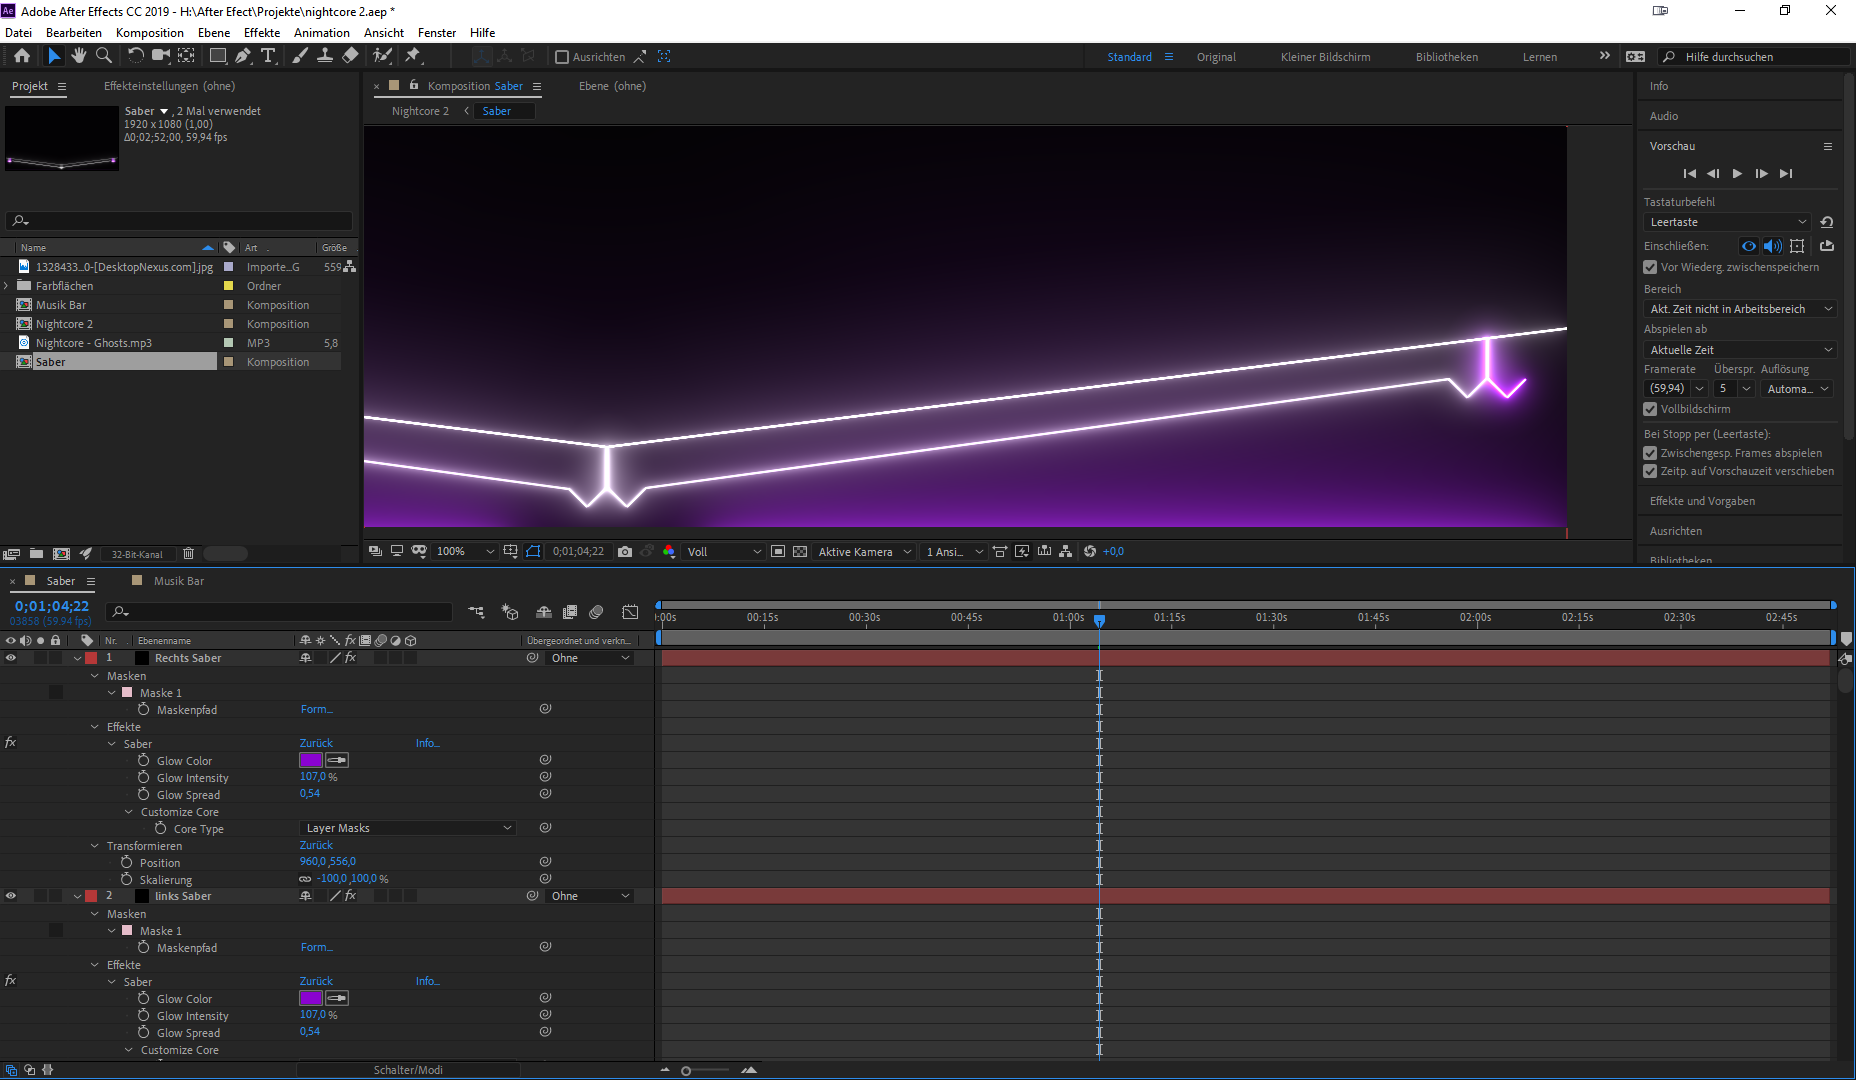This screenshot has height=1080, width=1856.
Task: Toggle the transparency grid in the viewer
Action: point(800,552)
